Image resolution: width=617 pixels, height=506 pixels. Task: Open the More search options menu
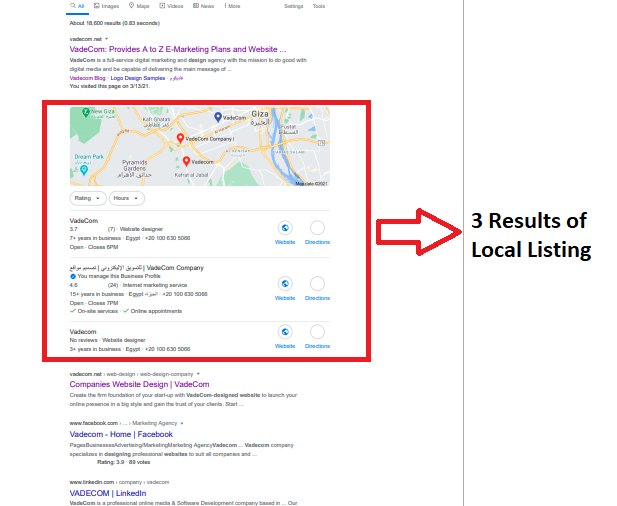pyautogui.click(x=232, y=6)
